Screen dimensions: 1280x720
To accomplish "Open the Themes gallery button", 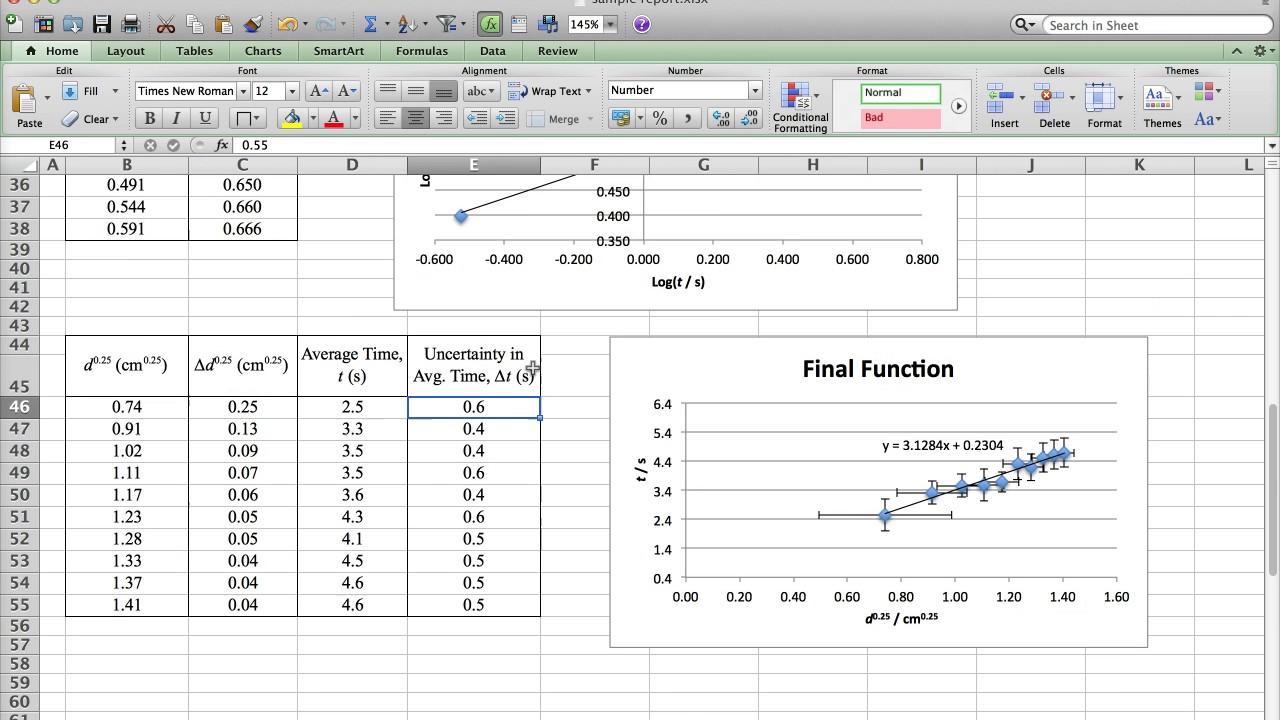I will [x=1162, y=106].
